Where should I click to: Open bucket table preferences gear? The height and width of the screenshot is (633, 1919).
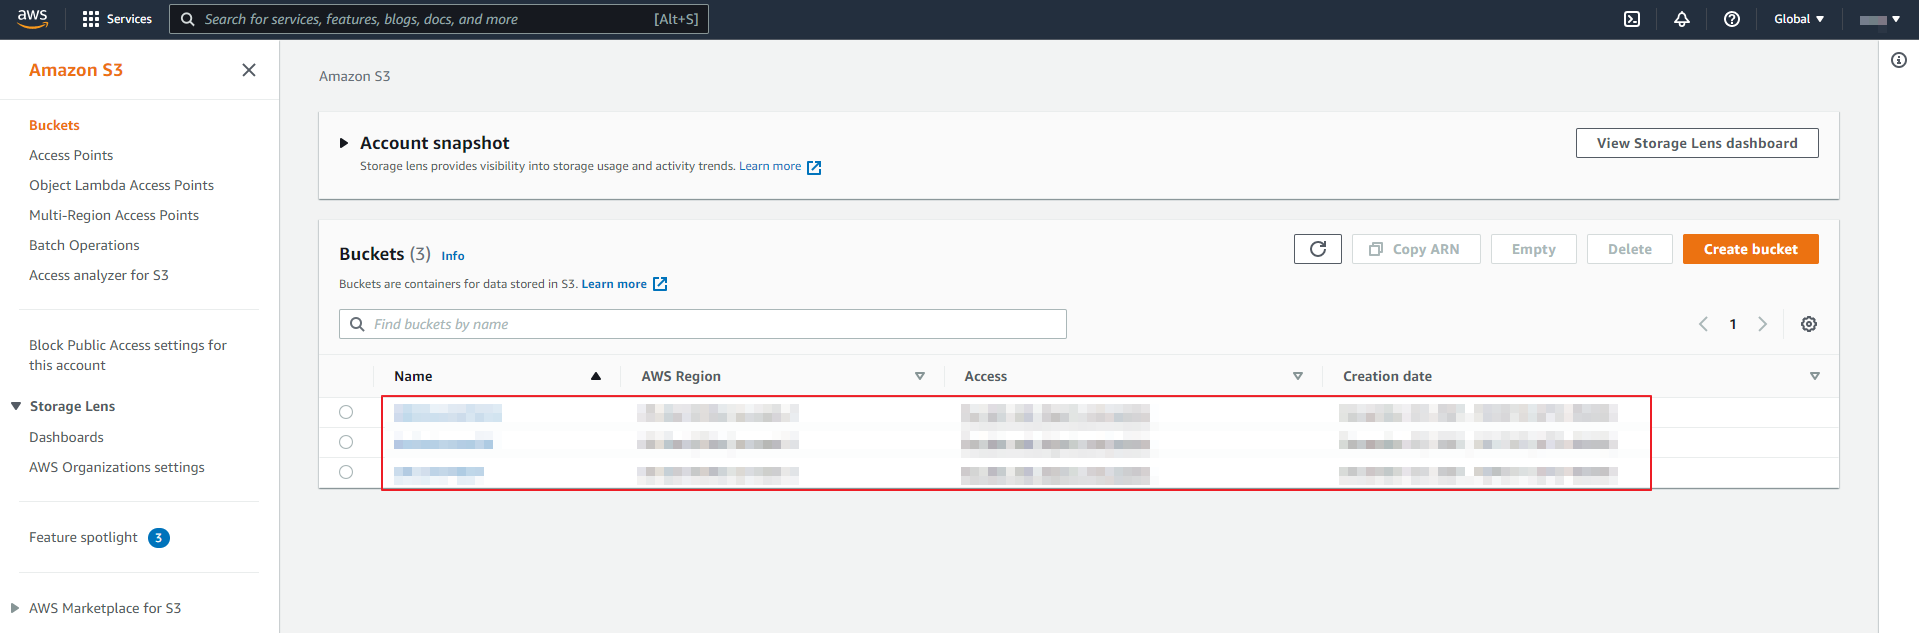pos(1808,324)
